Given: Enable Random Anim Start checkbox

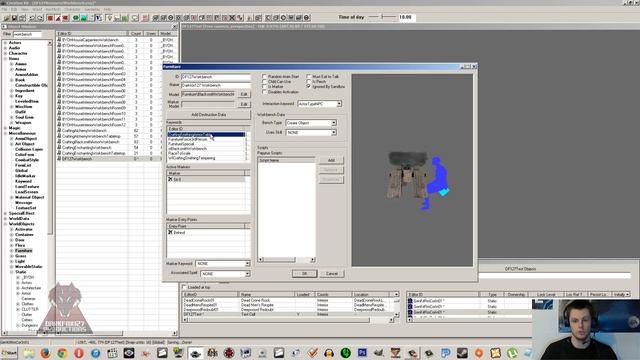Looking at the screenshot, I should coord(264,76).
